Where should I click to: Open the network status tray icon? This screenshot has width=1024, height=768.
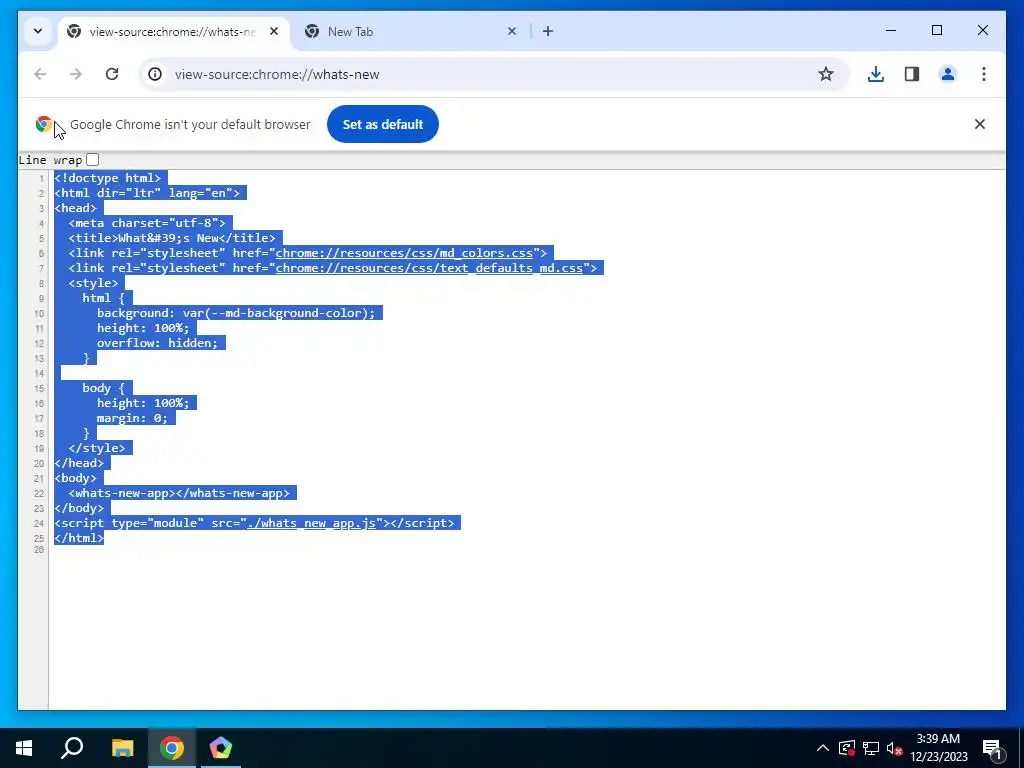(x=871, y=748)
